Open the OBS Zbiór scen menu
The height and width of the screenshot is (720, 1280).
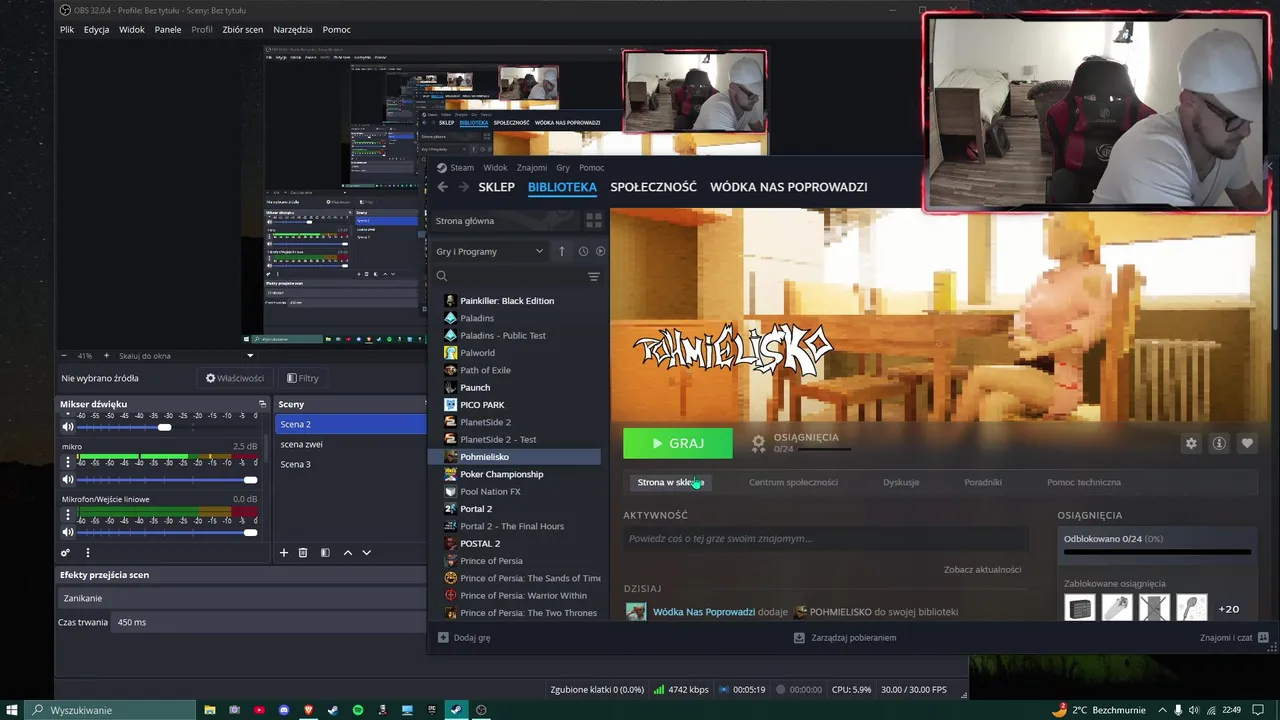(243, 29)
